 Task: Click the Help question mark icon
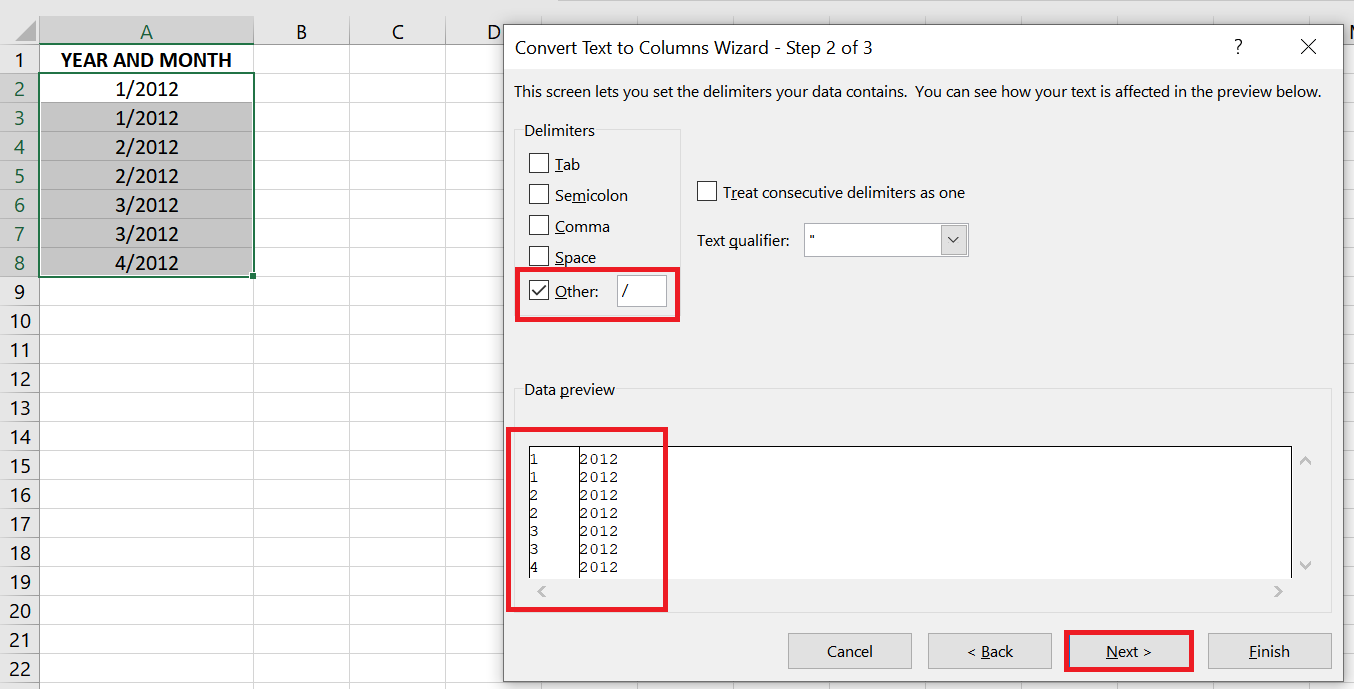[x=1238, y=47]
